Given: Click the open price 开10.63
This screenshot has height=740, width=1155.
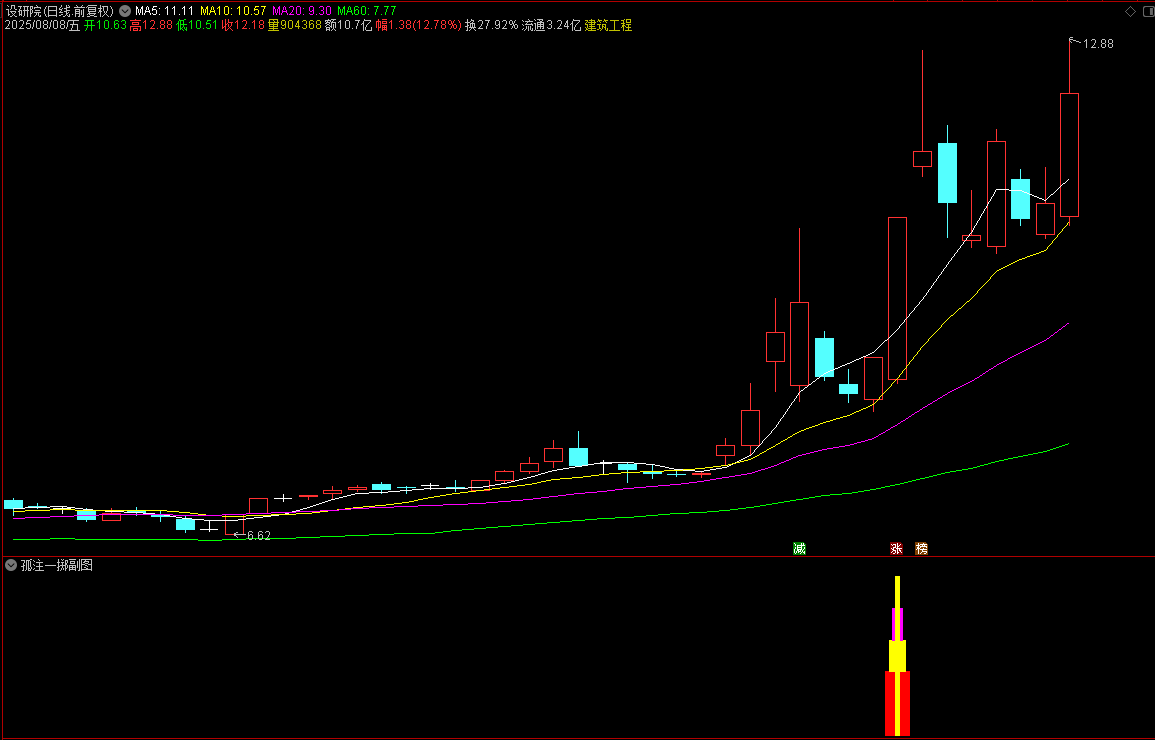Looking at the screenshot, I should click(105, 25).
